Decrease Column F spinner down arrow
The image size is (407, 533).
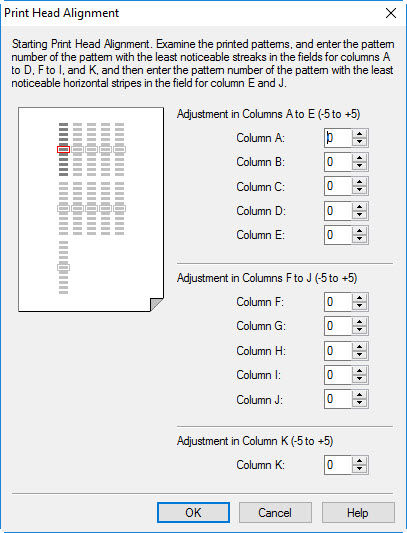coord(359,306)
